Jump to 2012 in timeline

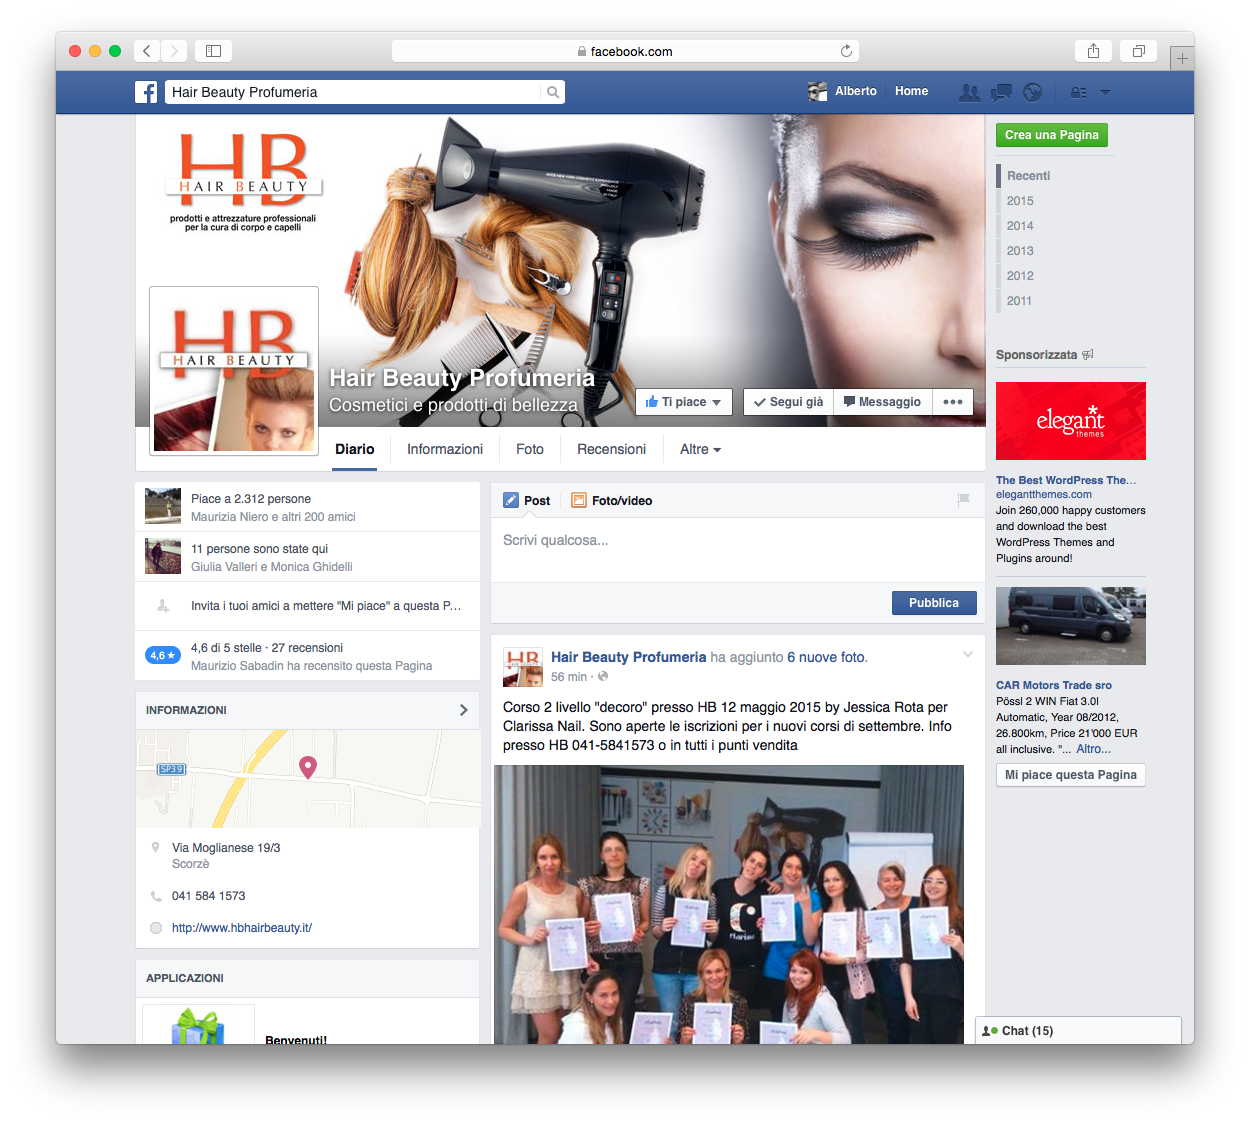[1020, 276]
